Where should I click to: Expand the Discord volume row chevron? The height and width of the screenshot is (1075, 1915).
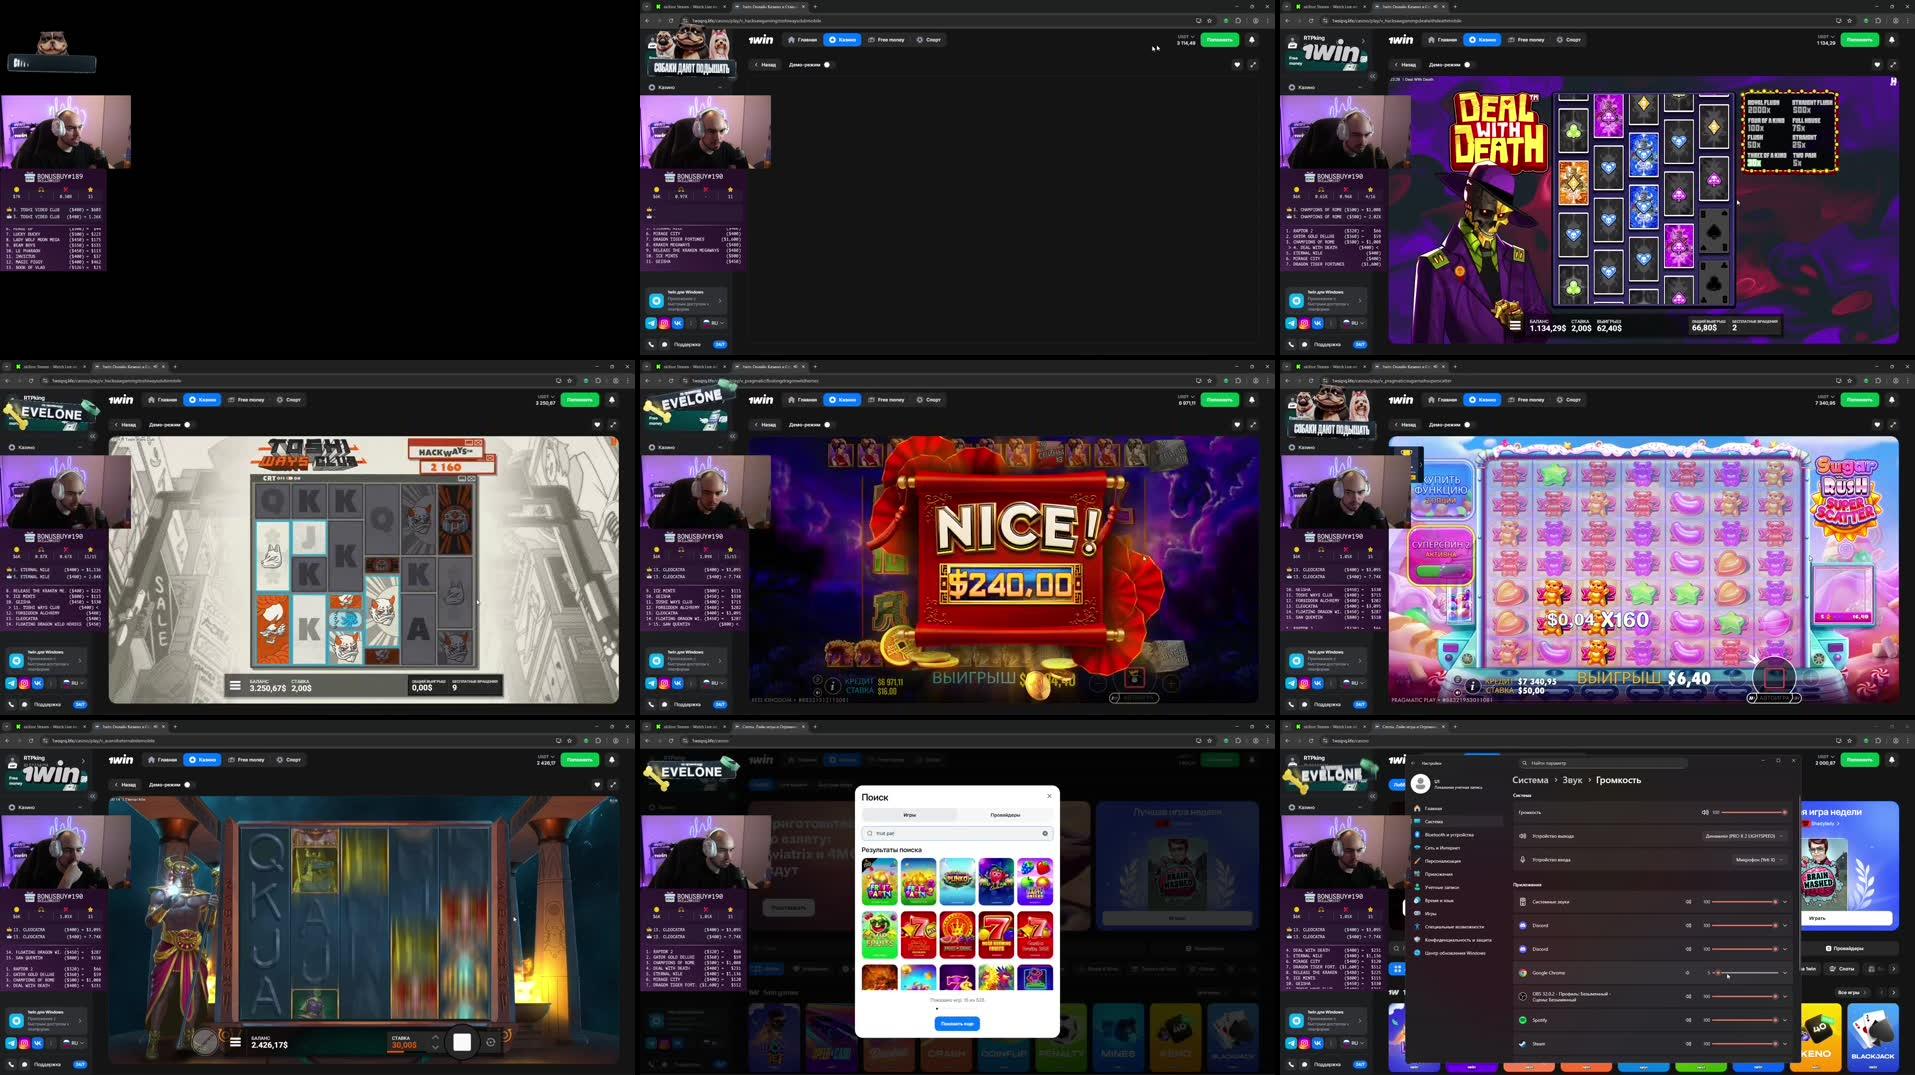[x=1785, y=925]
